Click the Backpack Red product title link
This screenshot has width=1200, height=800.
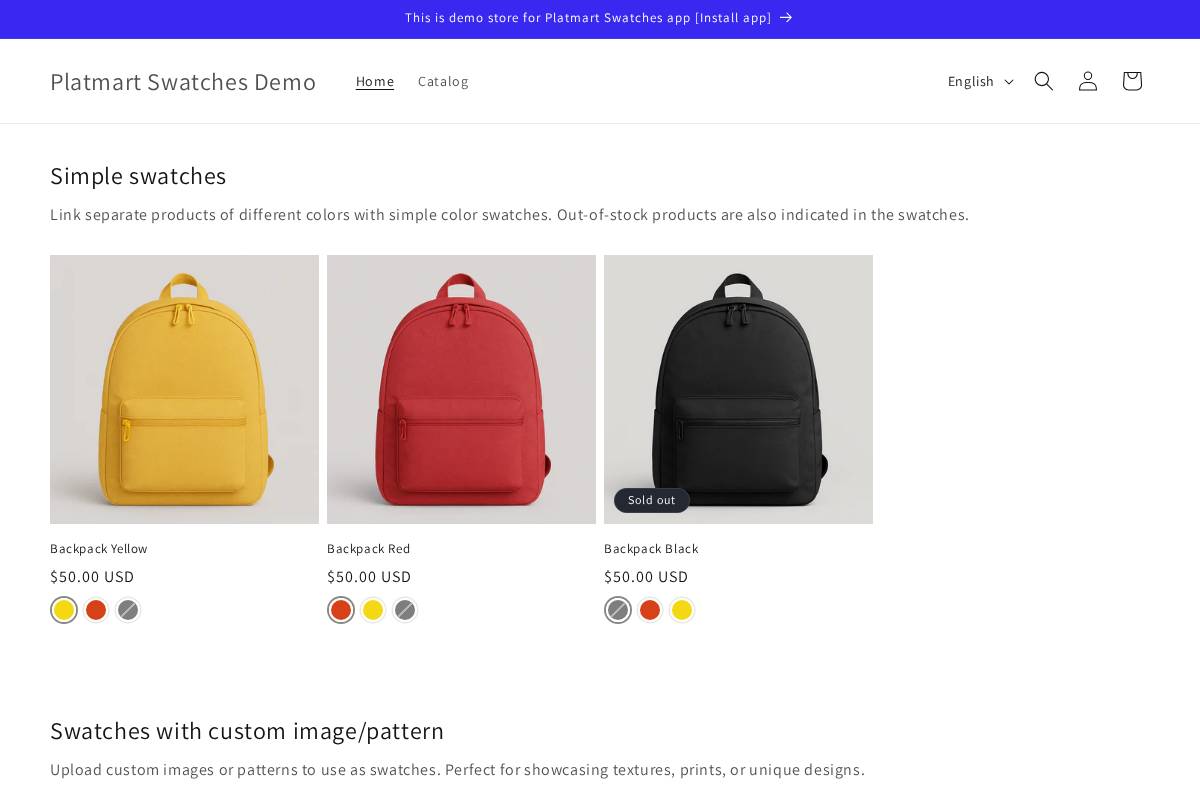pyautogui.click(x=368, y=548)
